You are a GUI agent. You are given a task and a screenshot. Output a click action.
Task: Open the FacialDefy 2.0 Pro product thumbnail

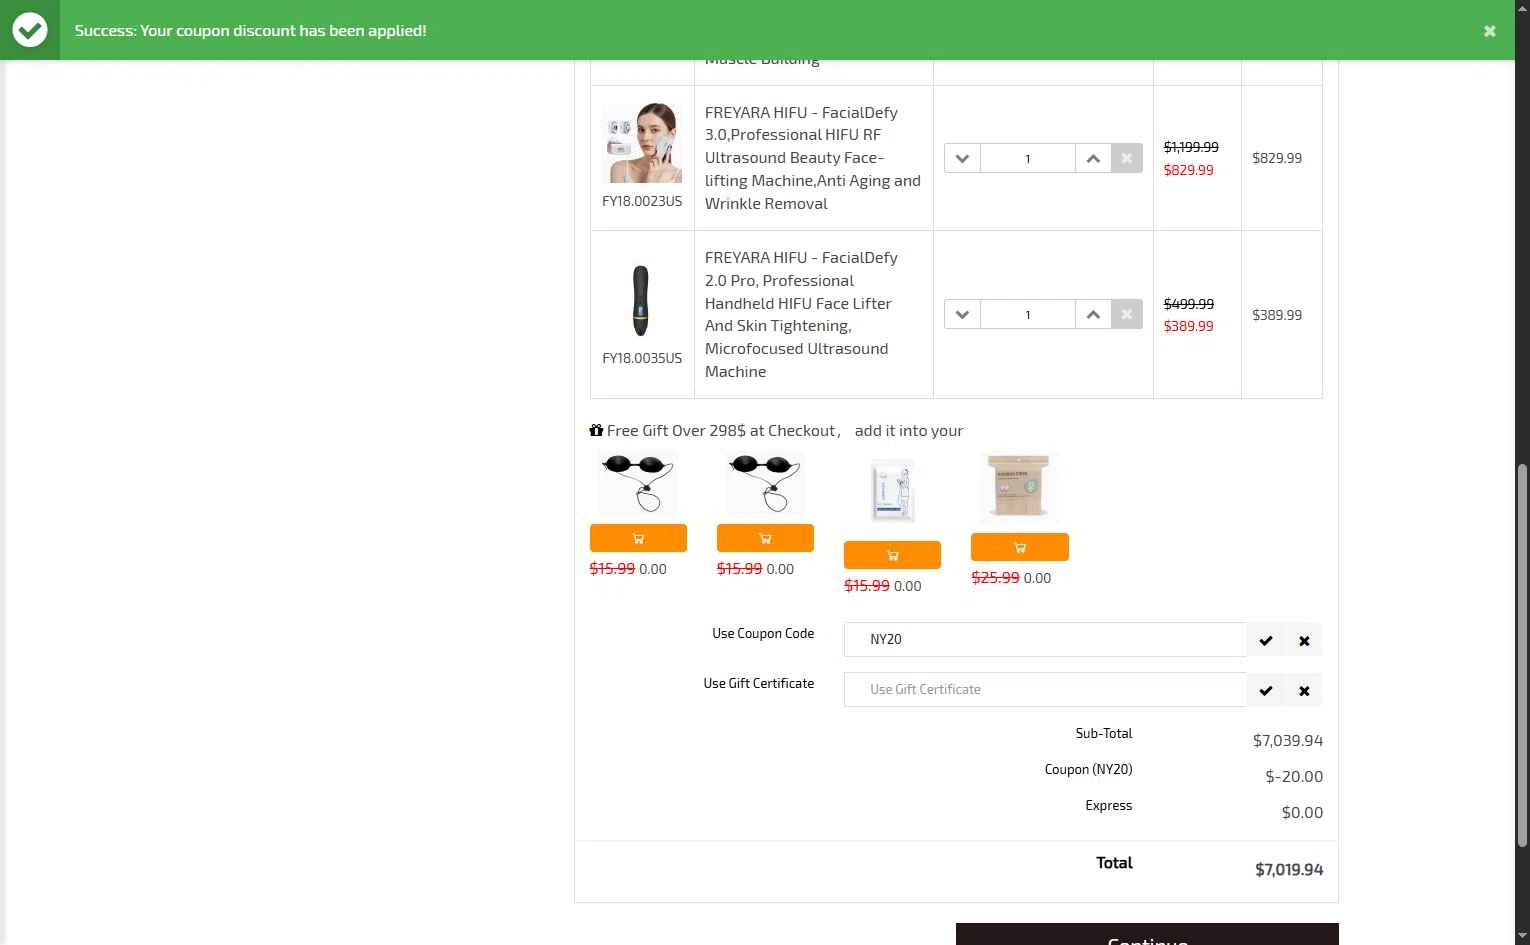coord(642,300)
